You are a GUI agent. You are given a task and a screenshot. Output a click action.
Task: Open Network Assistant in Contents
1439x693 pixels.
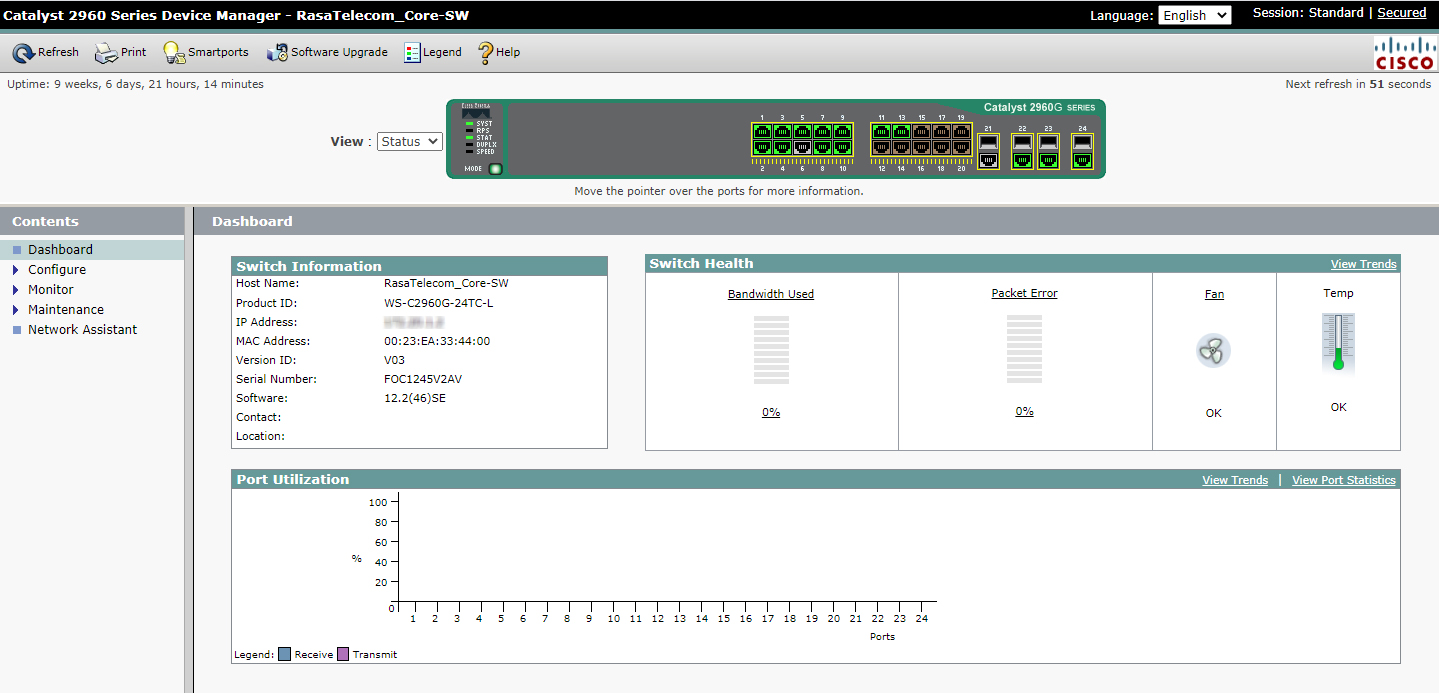pos(82,330)
